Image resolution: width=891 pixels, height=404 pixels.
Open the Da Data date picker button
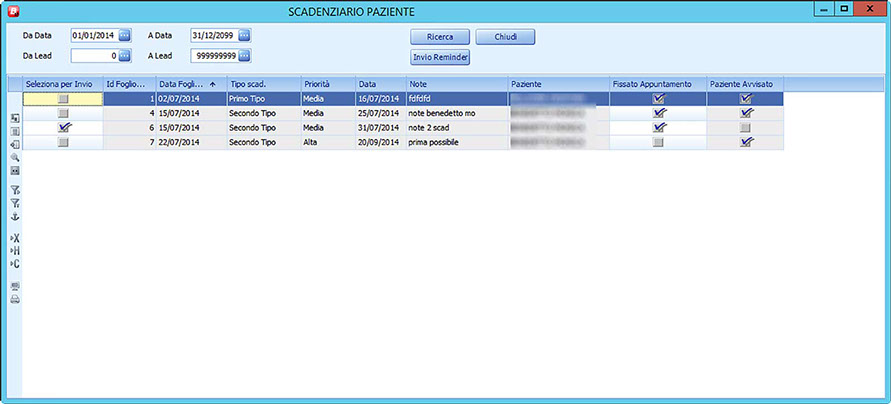point(125,36)
